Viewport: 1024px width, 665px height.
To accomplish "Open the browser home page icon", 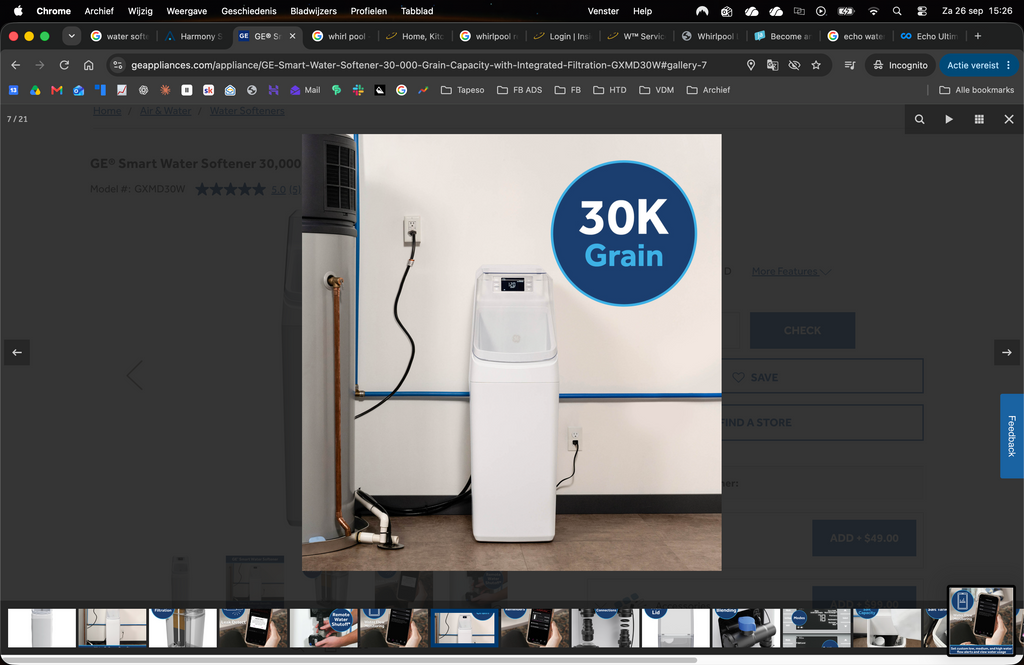I will (89, 65).
